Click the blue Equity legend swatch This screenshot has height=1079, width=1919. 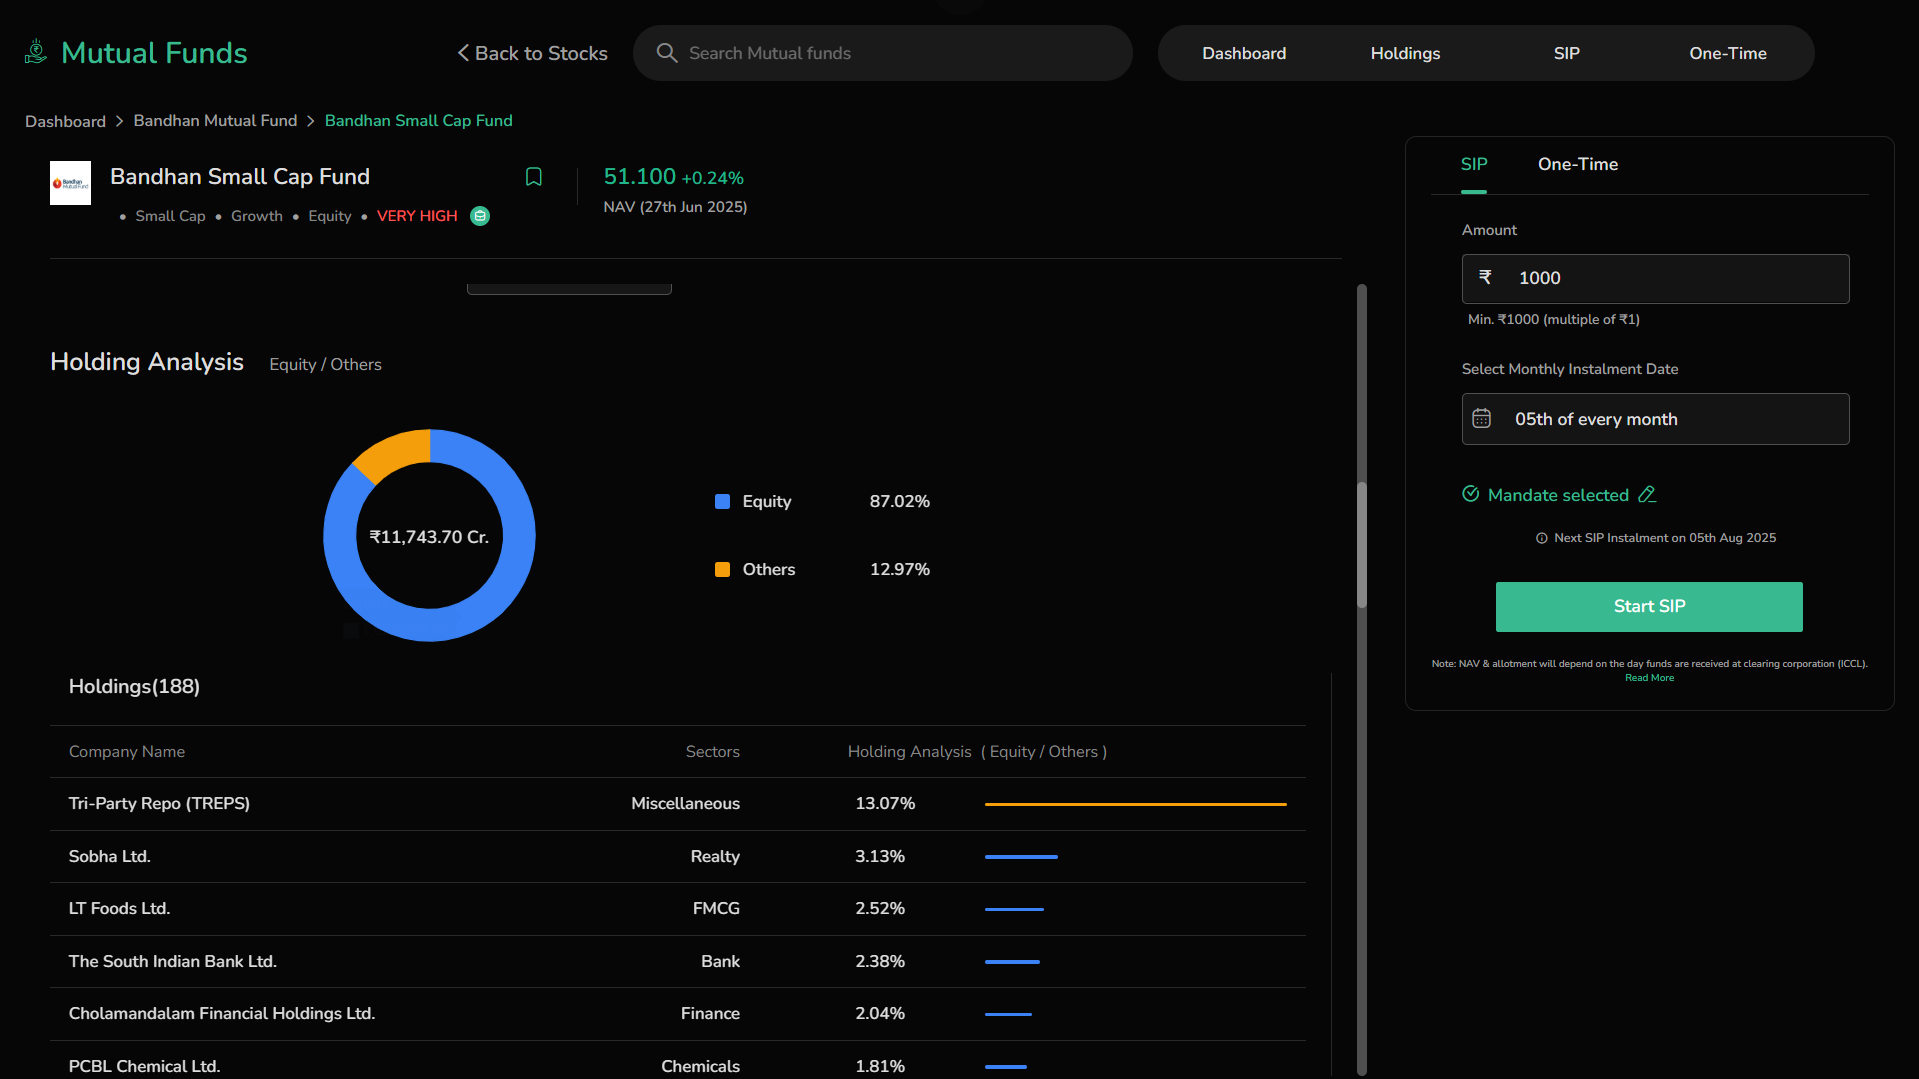722,501
